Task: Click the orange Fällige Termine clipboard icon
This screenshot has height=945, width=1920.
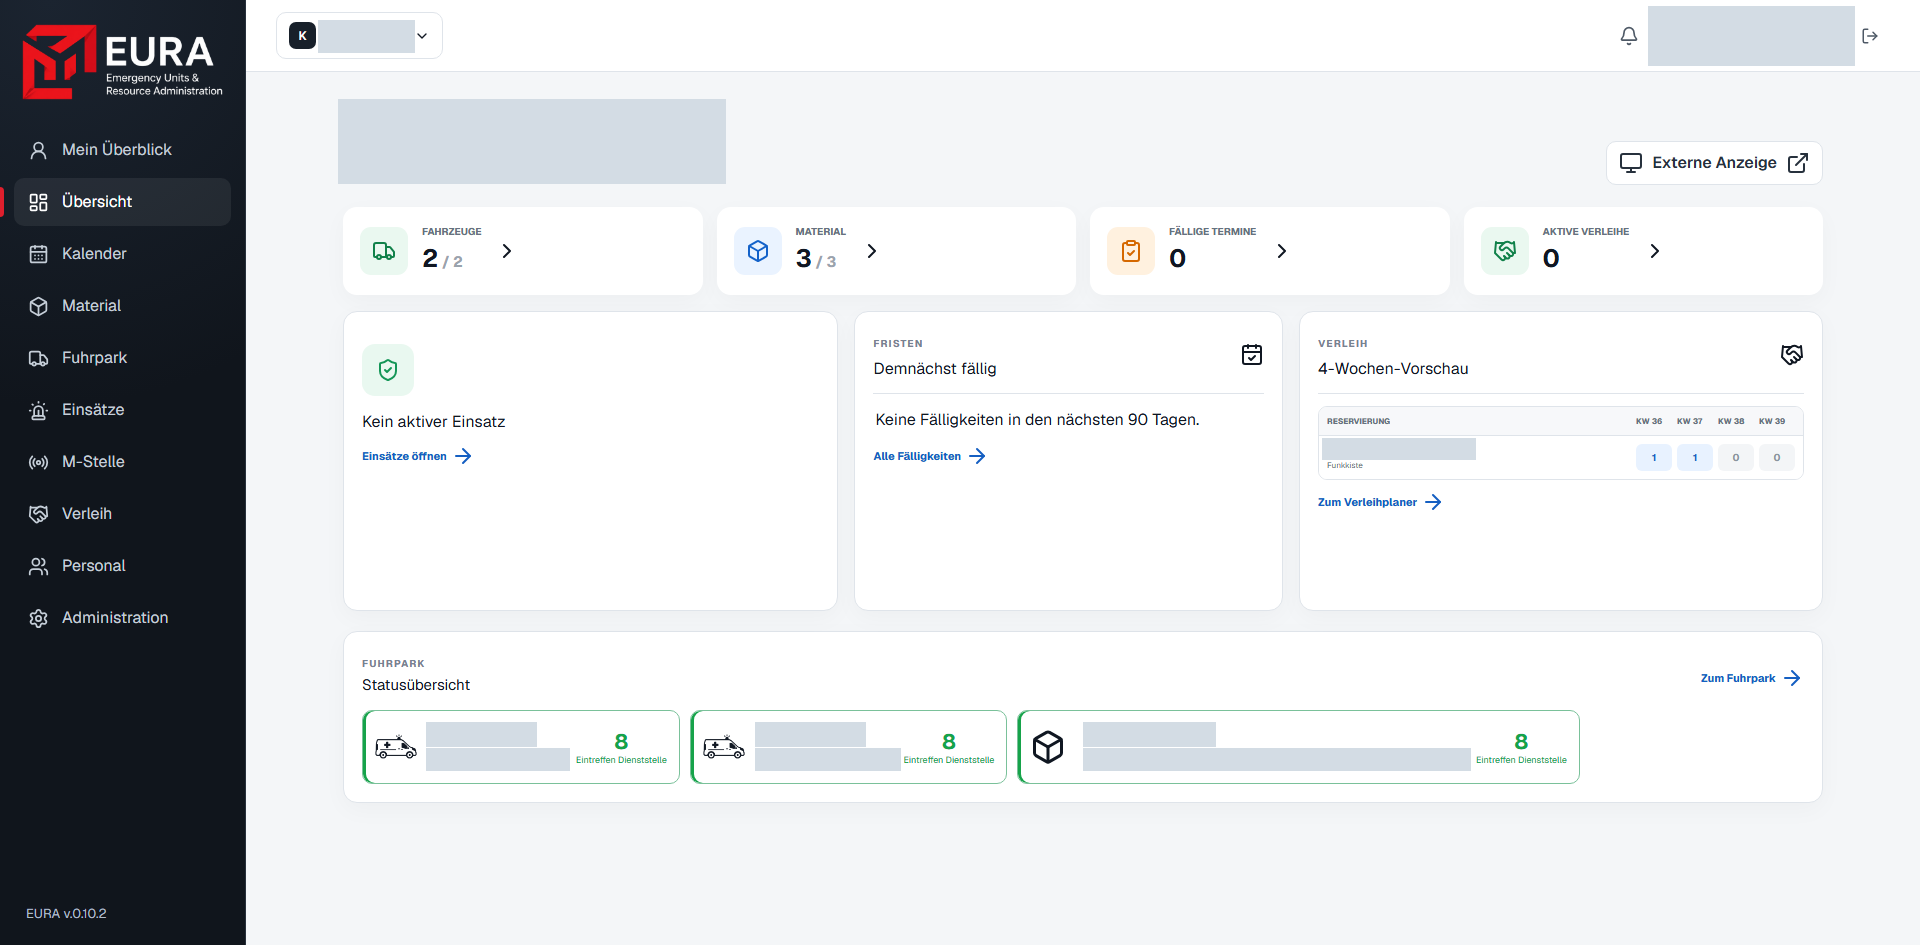Action: 1131,251
